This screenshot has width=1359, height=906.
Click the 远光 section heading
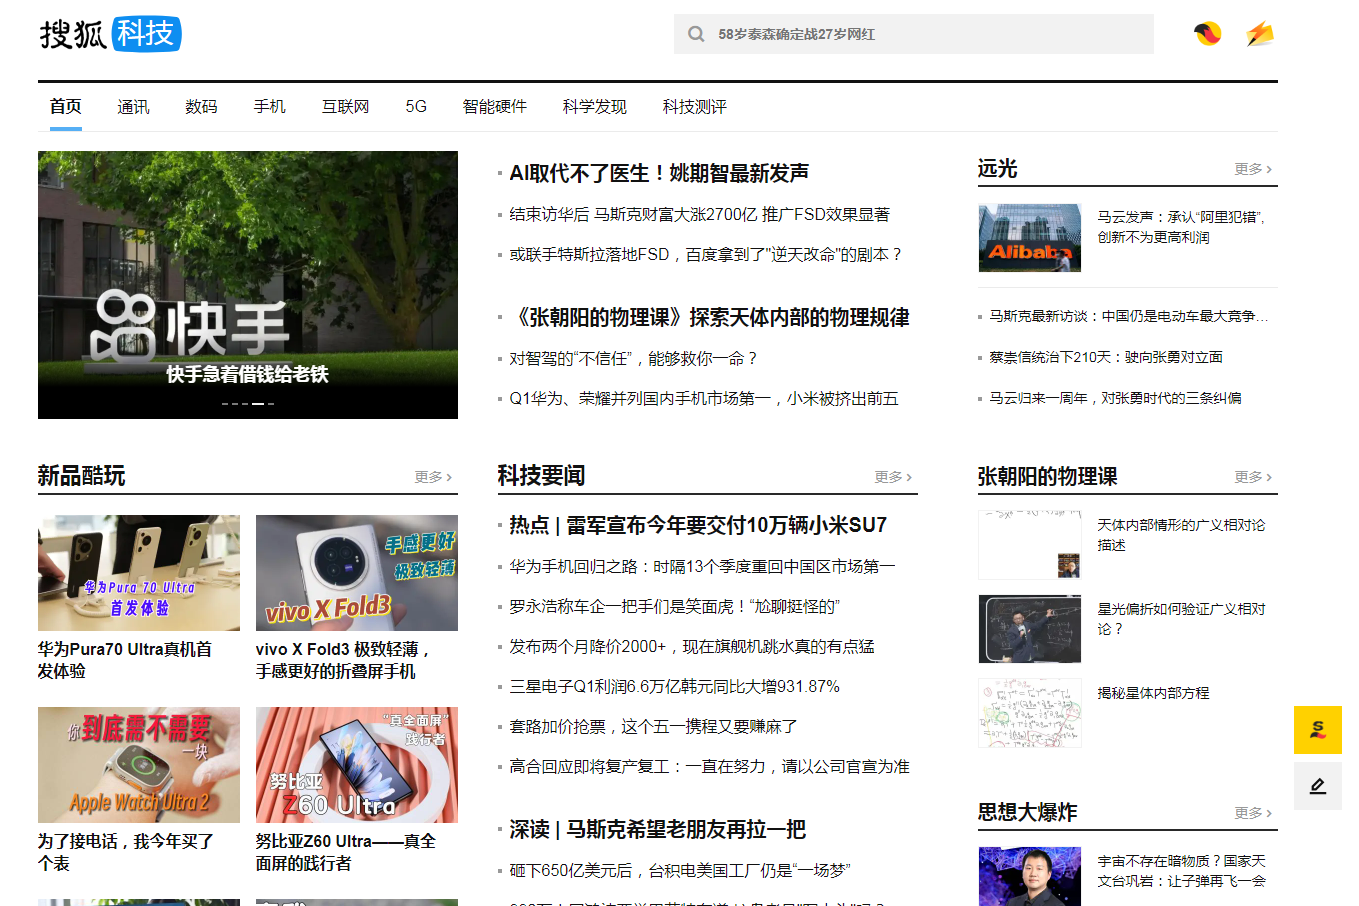click(997, 168)
